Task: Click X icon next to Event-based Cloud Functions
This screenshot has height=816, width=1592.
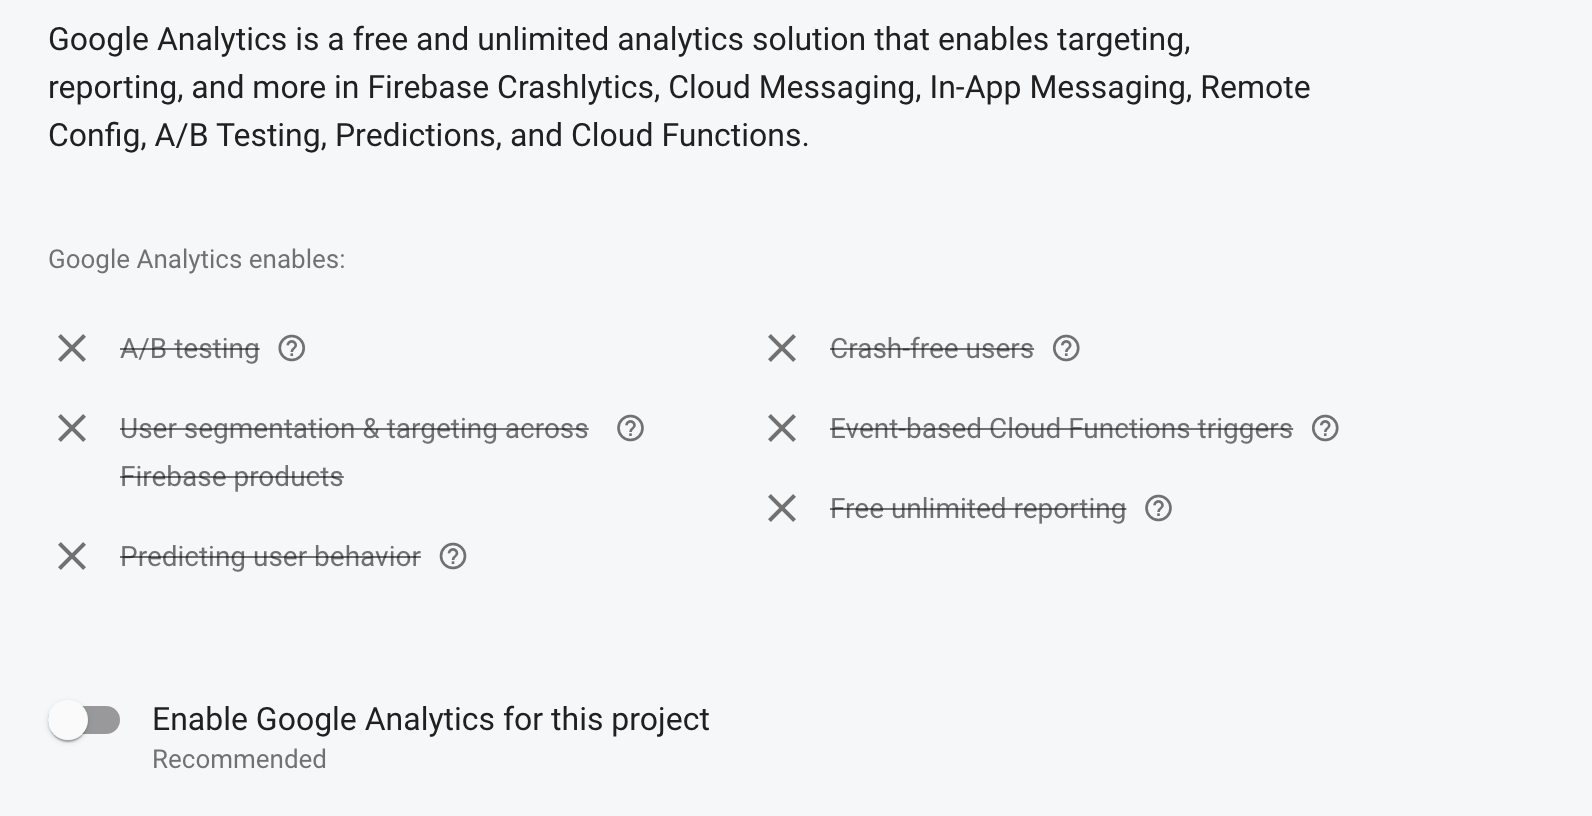Action: click(x=782, y=428)
